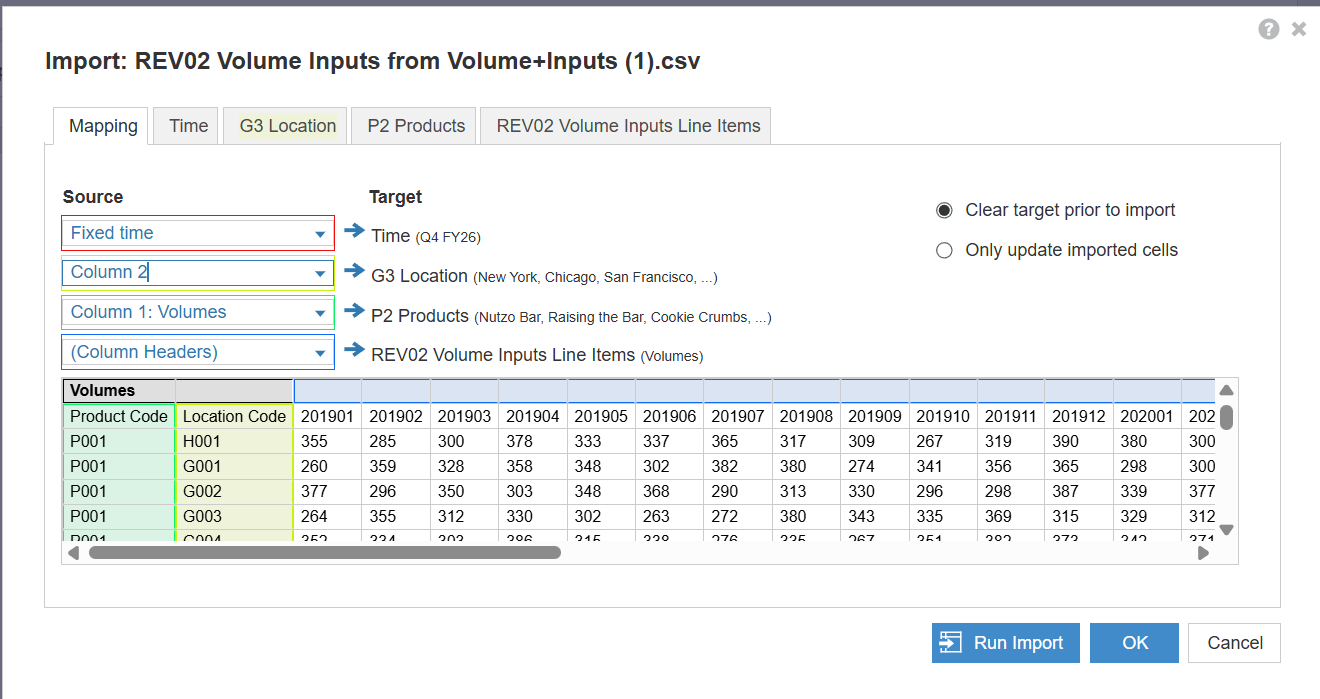Click P001 in the H001 row
This screenshot has height=699, width=1320.
click(119, 441)
